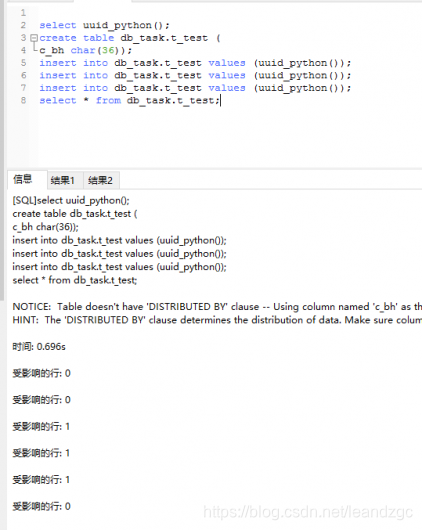
Task: Click line number 1 in the gutter
Action: (x=23, y=13)
